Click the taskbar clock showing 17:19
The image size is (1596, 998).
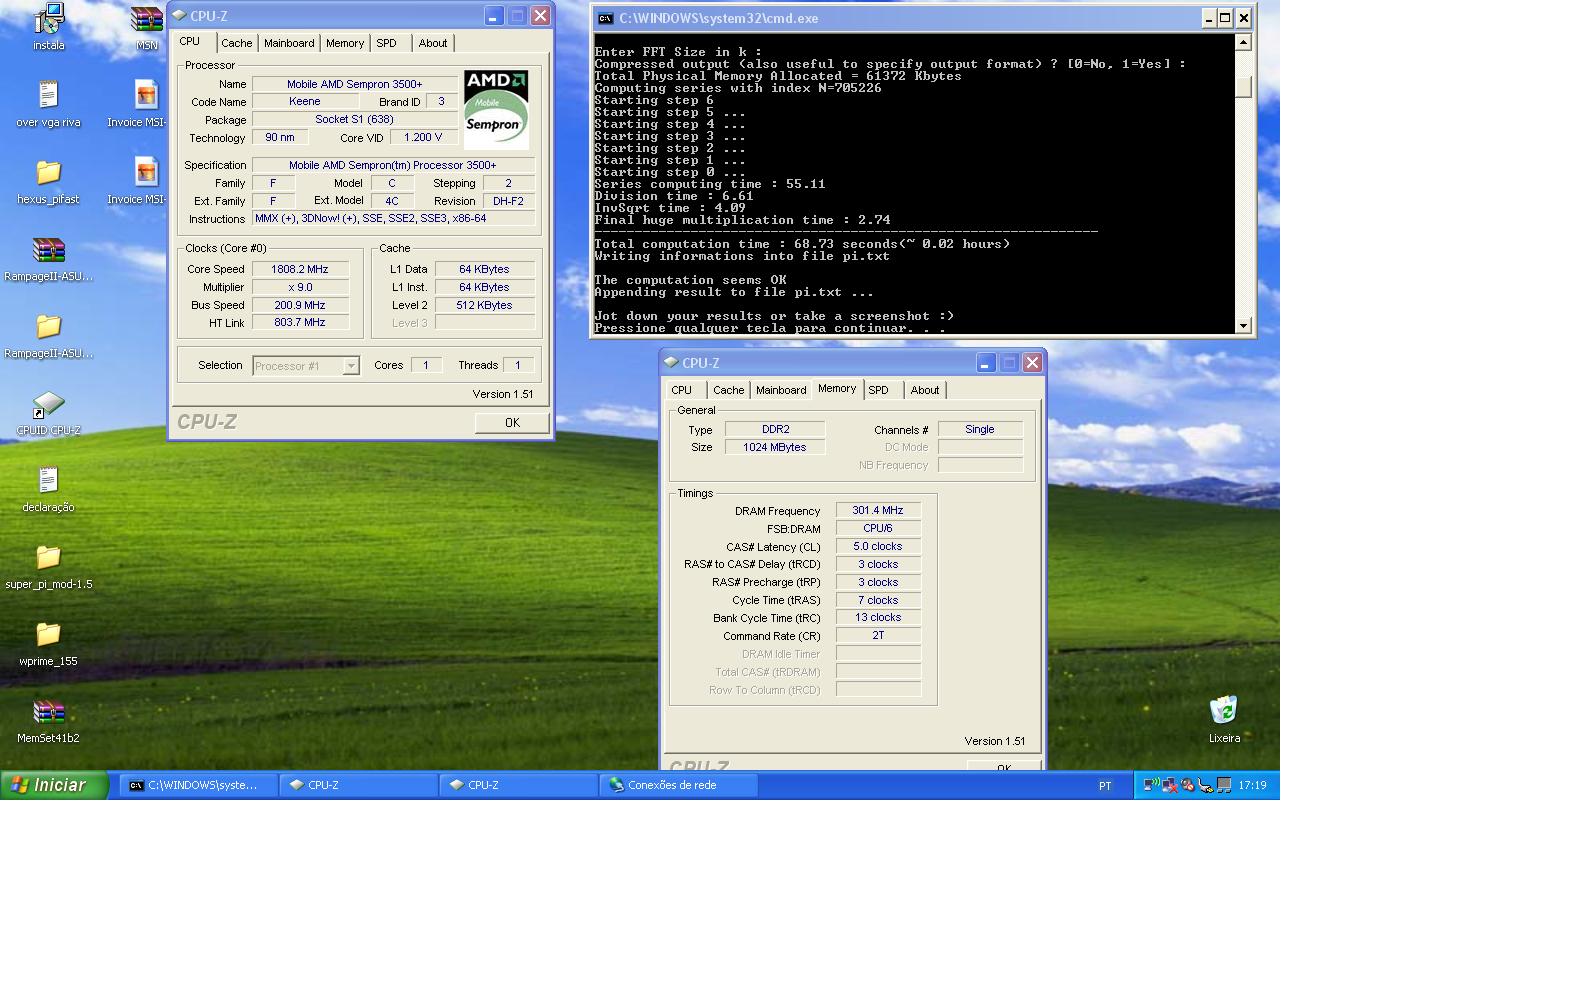[1252, 785]
